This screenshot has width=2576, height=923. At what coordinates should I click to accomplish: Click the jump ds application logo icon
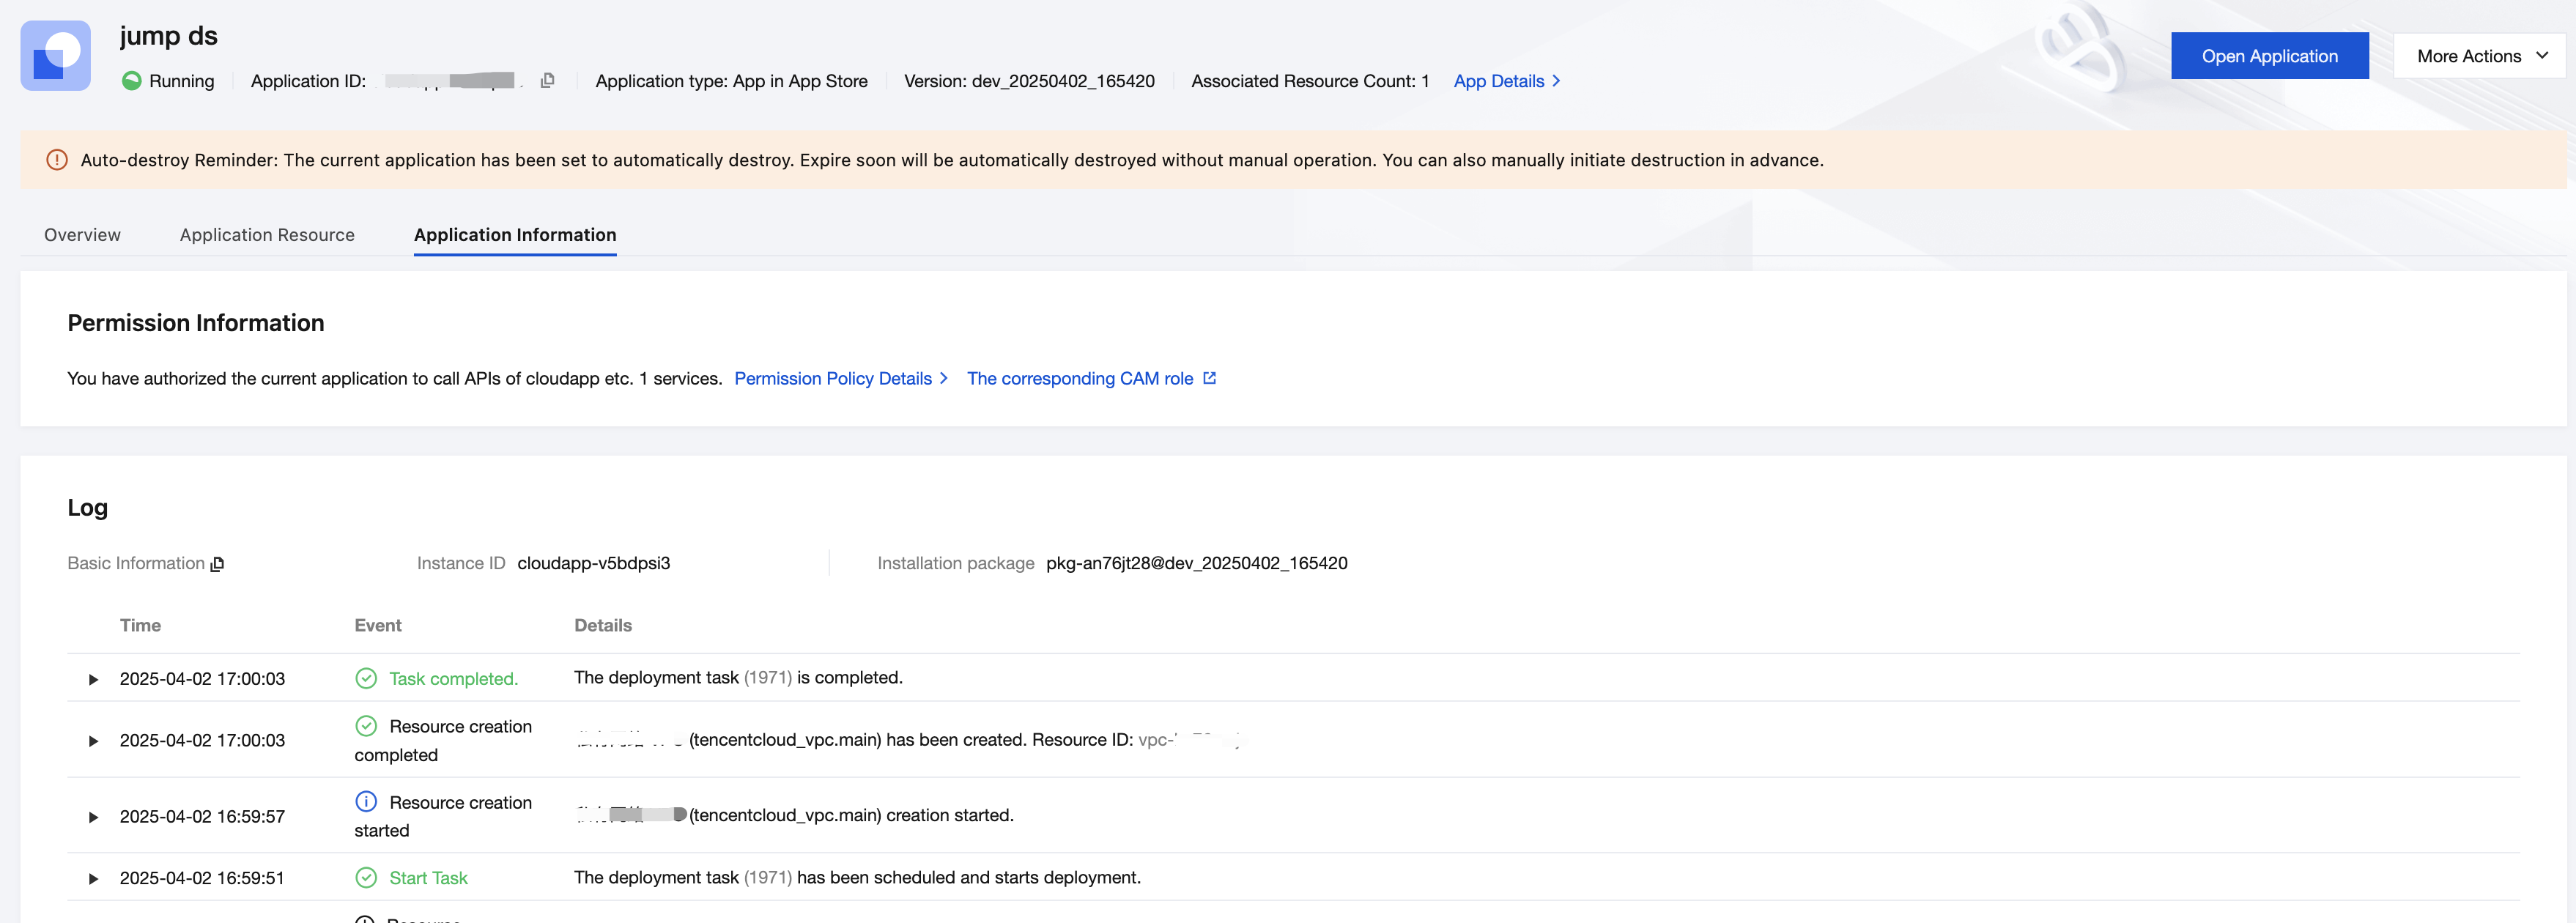pos(55,56)
